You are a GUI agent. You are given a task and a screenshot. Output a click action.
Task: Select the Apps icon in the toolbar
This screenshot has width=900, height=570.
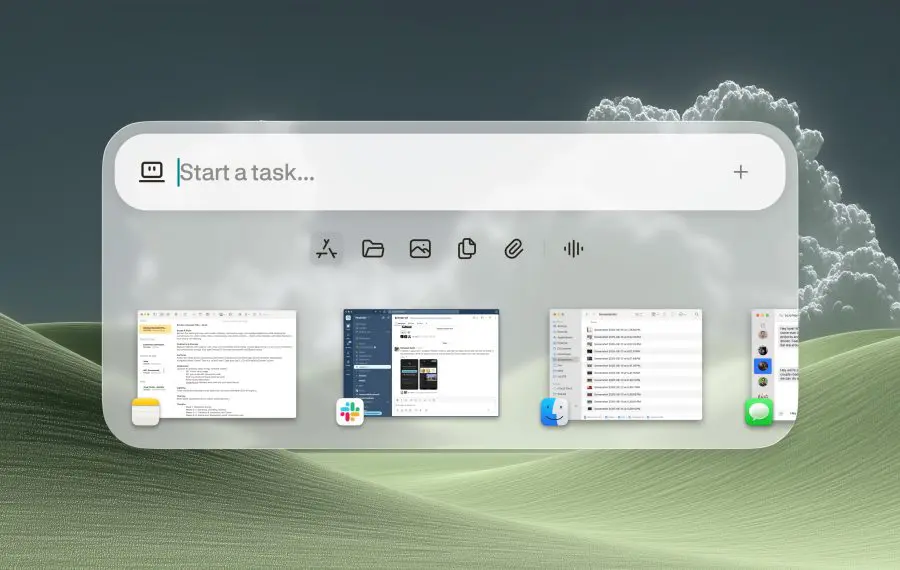[x=327, y=250]
